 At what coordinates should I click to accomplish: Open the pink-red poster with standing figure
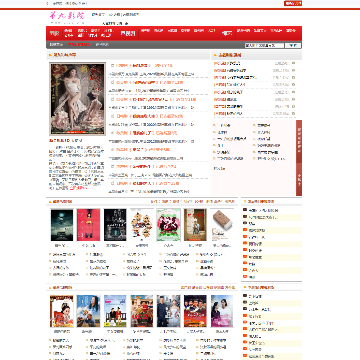[88, 225]
